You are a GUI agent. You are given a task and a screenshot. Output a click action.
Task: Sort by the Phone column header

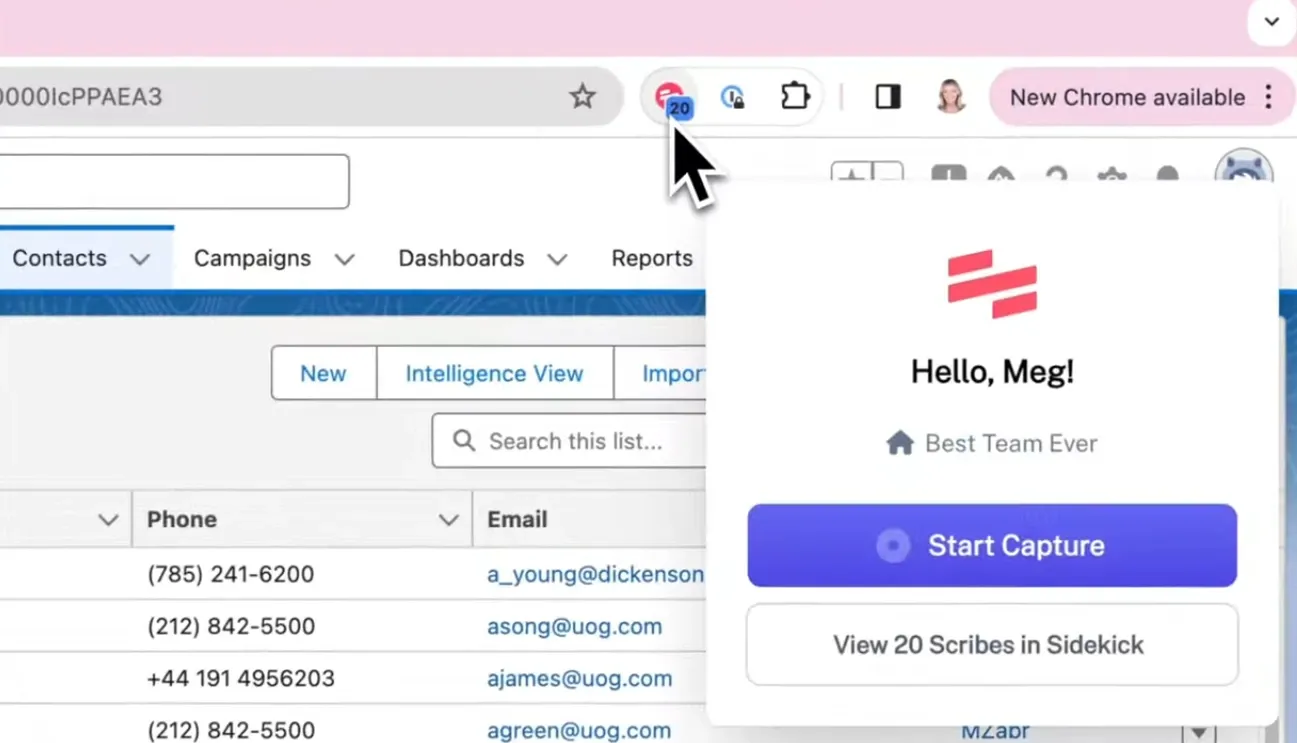182,519
